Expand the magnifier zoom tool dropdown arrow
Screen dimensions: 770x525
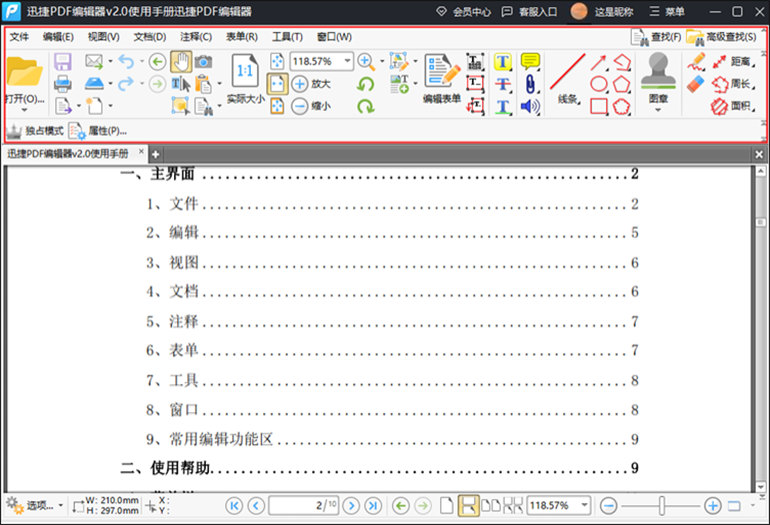click(x=382, y=61)
